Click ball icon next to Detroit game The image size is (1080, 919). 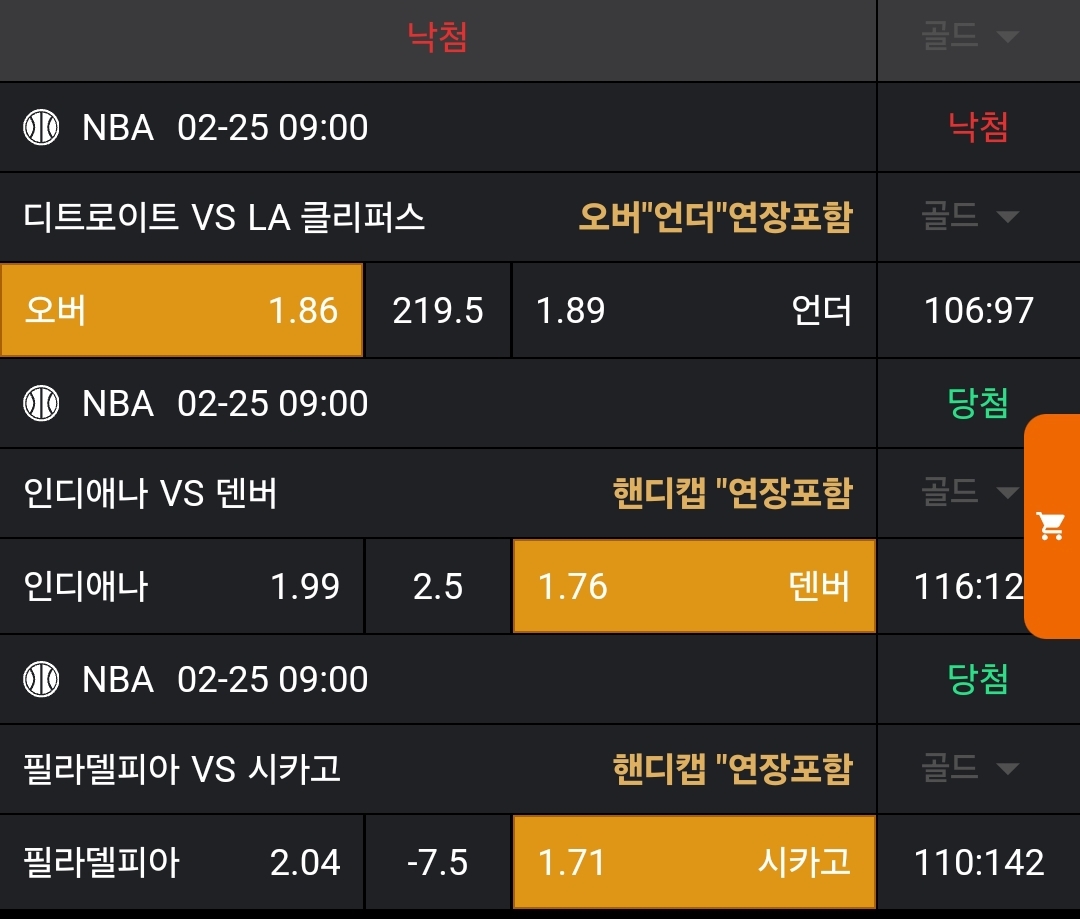click(41, 128)
